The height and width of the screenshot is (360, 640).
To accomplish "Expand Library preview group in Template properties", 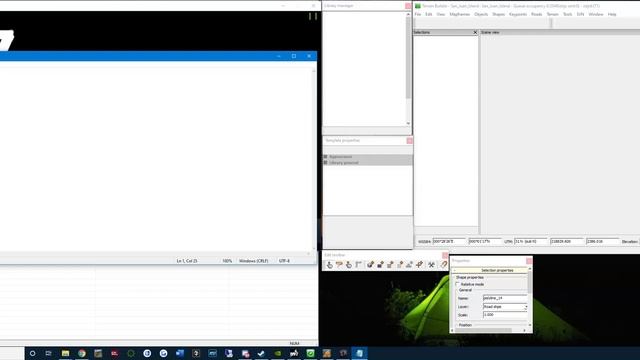I will pyautogui.click(x=326, y=162).
